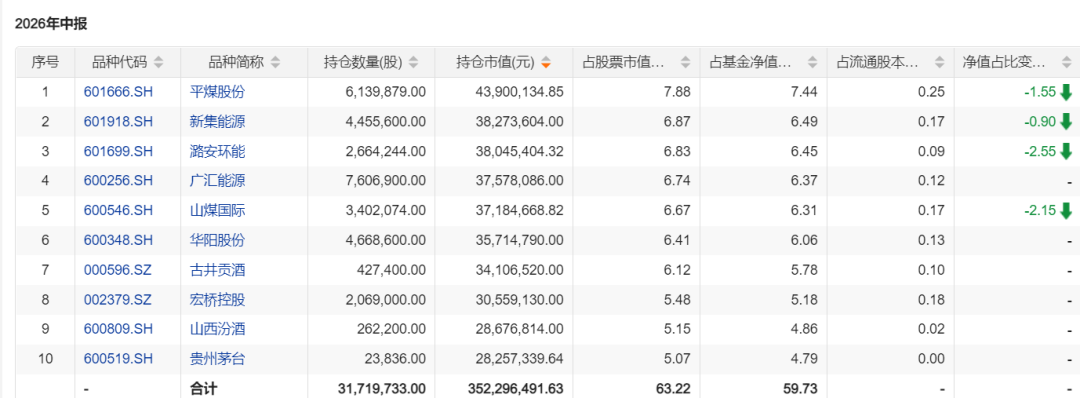Open 潞安环能 stock name link

pos(217,151)
